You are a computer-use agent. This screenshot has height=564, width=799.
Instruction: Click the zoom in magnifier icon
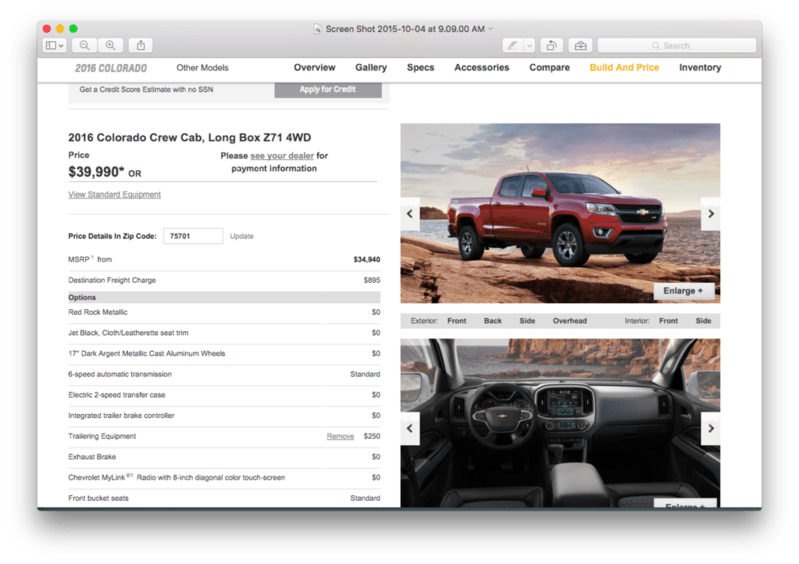tap(110, 45)
